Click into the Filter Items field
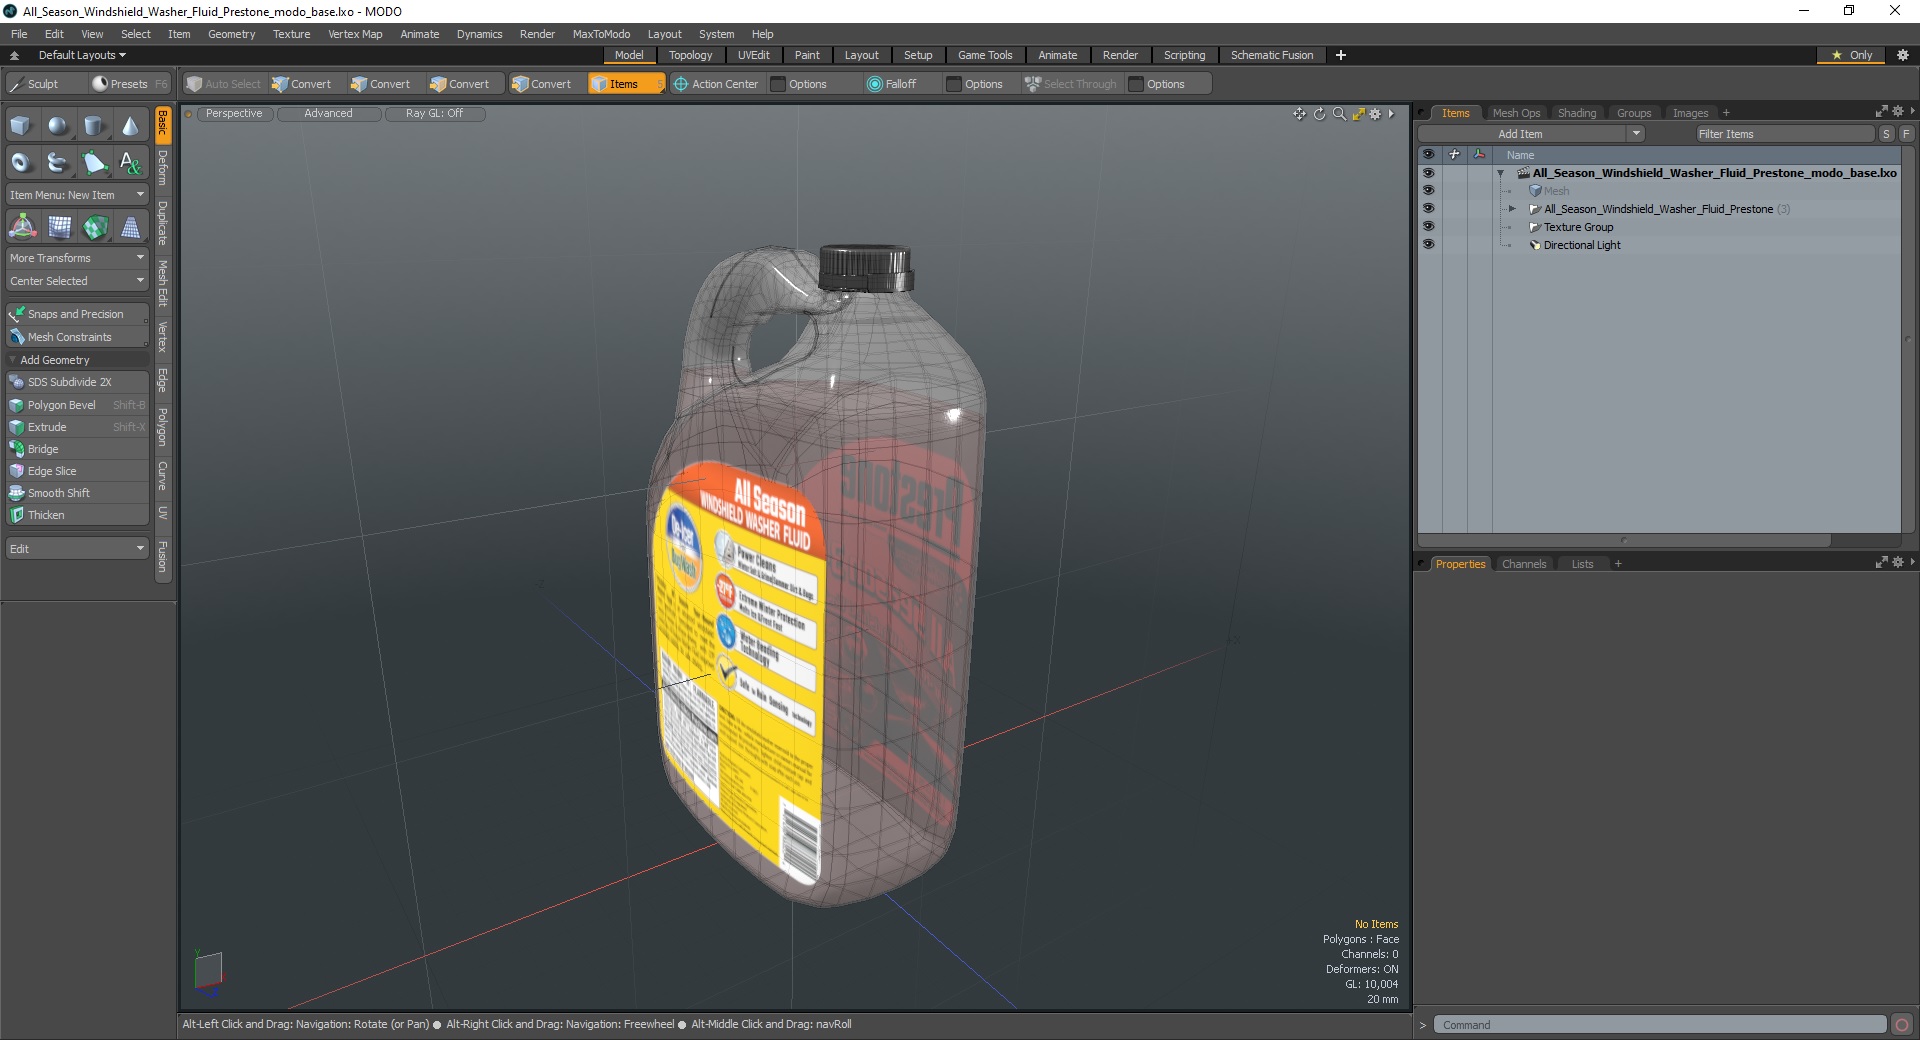This screenshot has height=1040, width=1920. tap(1784, 134)
